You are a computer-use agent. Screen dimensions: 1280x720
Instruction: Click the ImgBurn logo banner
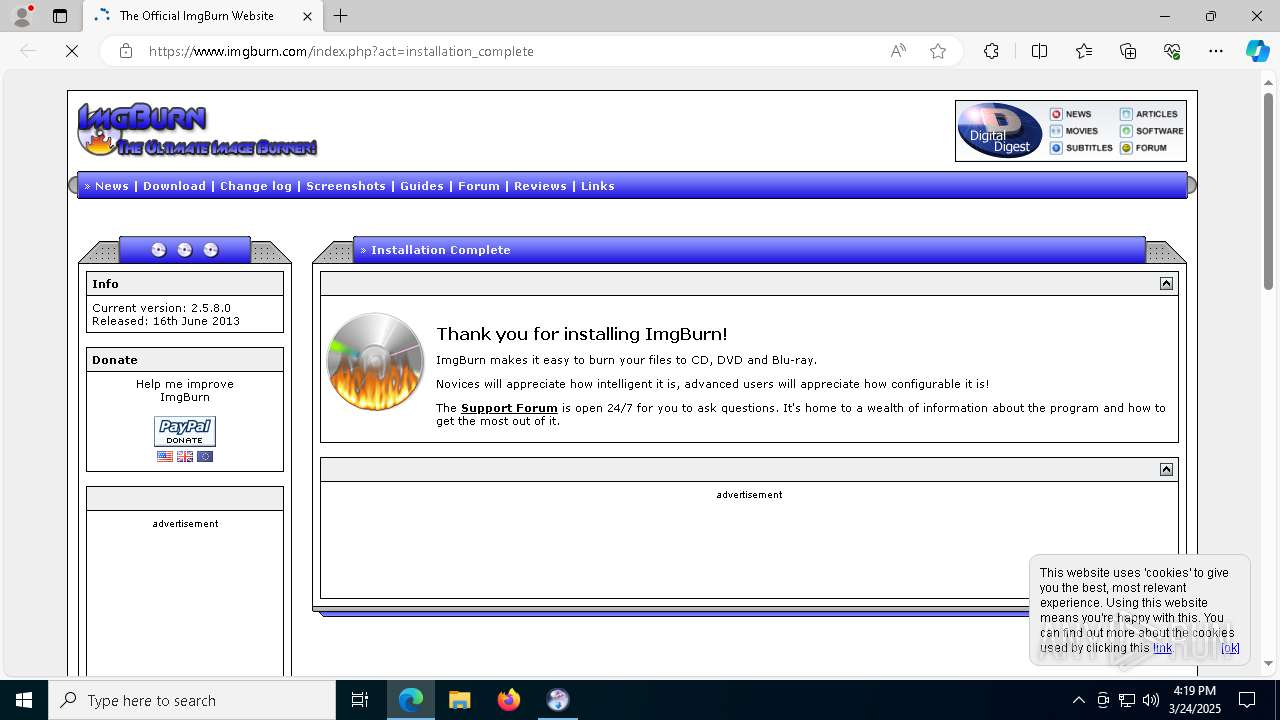click(197, 130)
